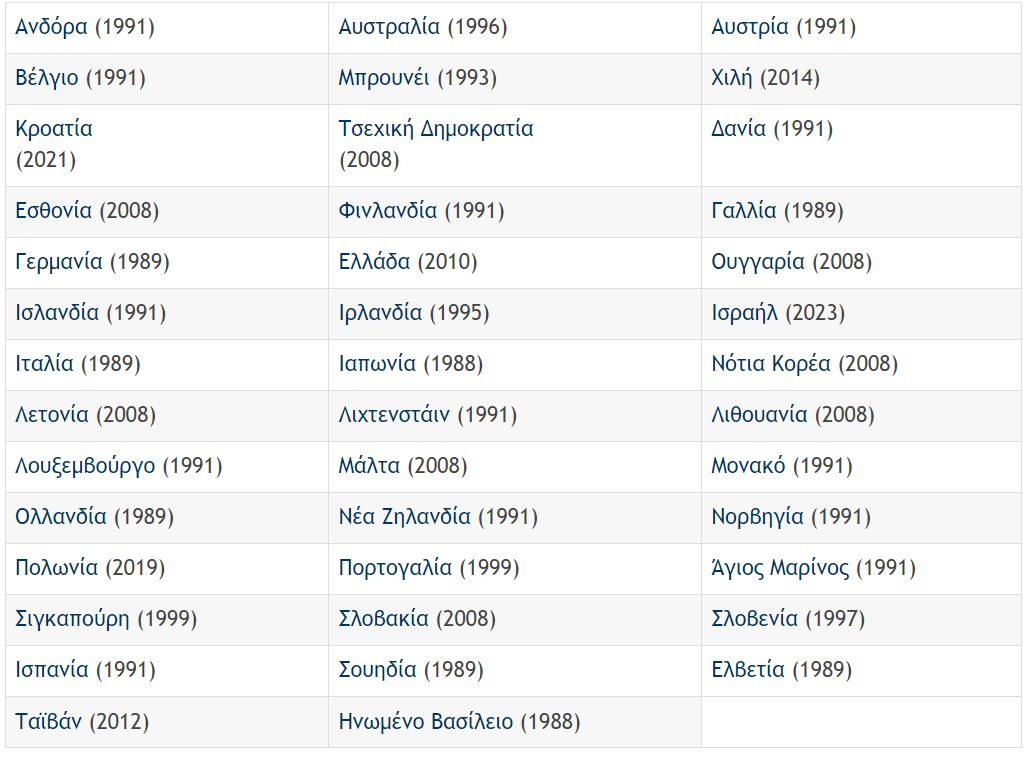Viewport: 1034px width, 757px height.
Task: Open the Ελλάδα (2010) link
Action: pos(408,262)
